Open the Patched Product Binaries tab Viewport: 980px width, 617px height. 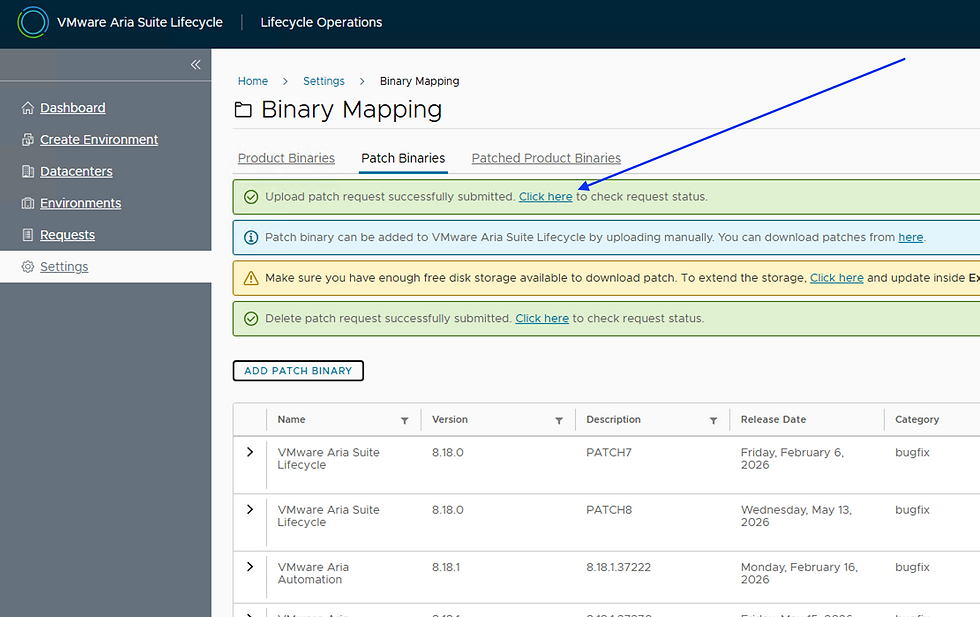(546, 158)
